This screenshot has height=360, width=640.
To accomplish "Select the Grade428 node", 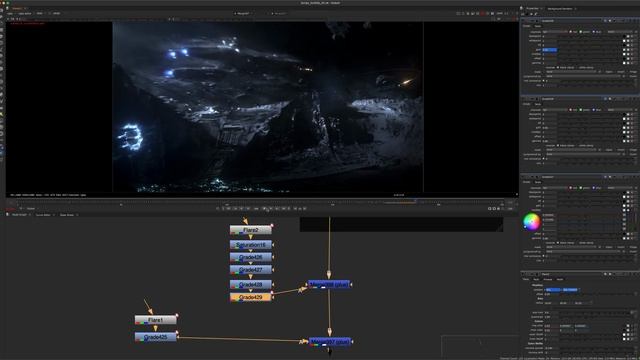I will pos(251,284).
